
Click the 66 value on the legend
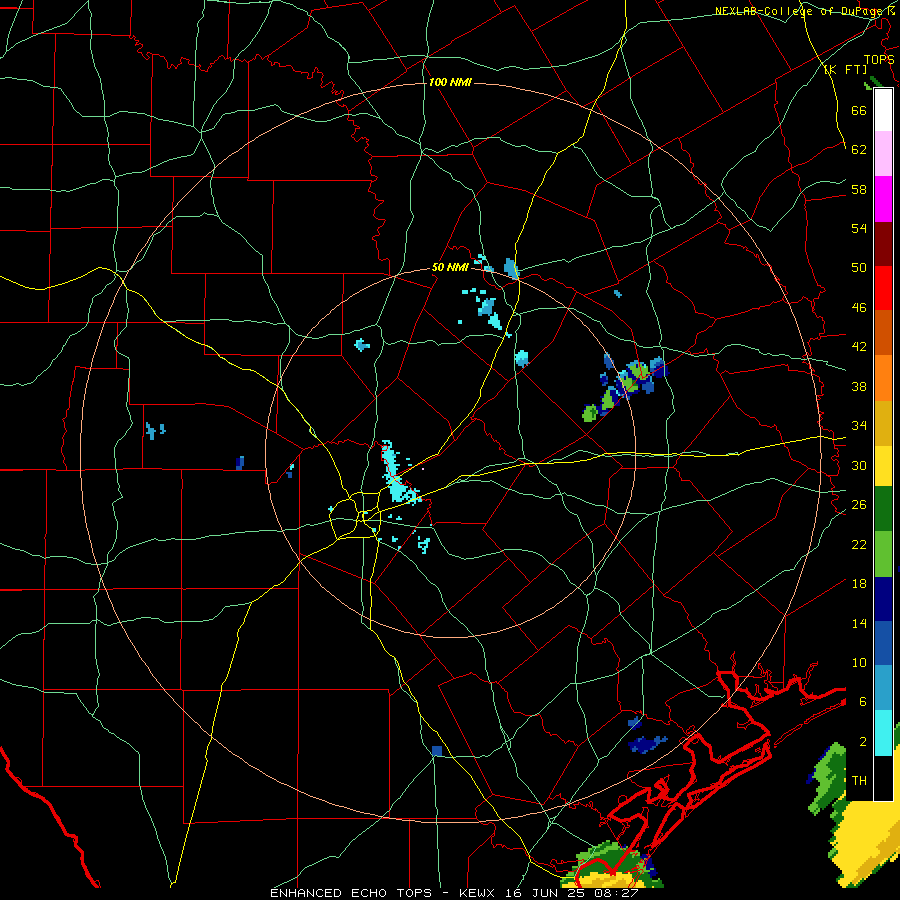tap(859, 110)
